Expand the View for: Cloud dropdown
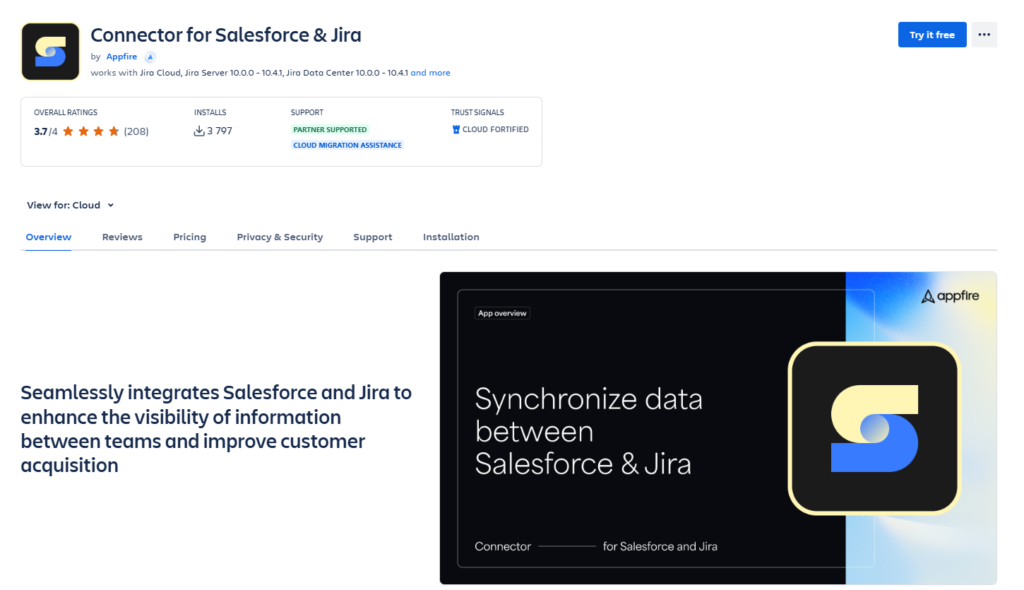 coord(70,205)
